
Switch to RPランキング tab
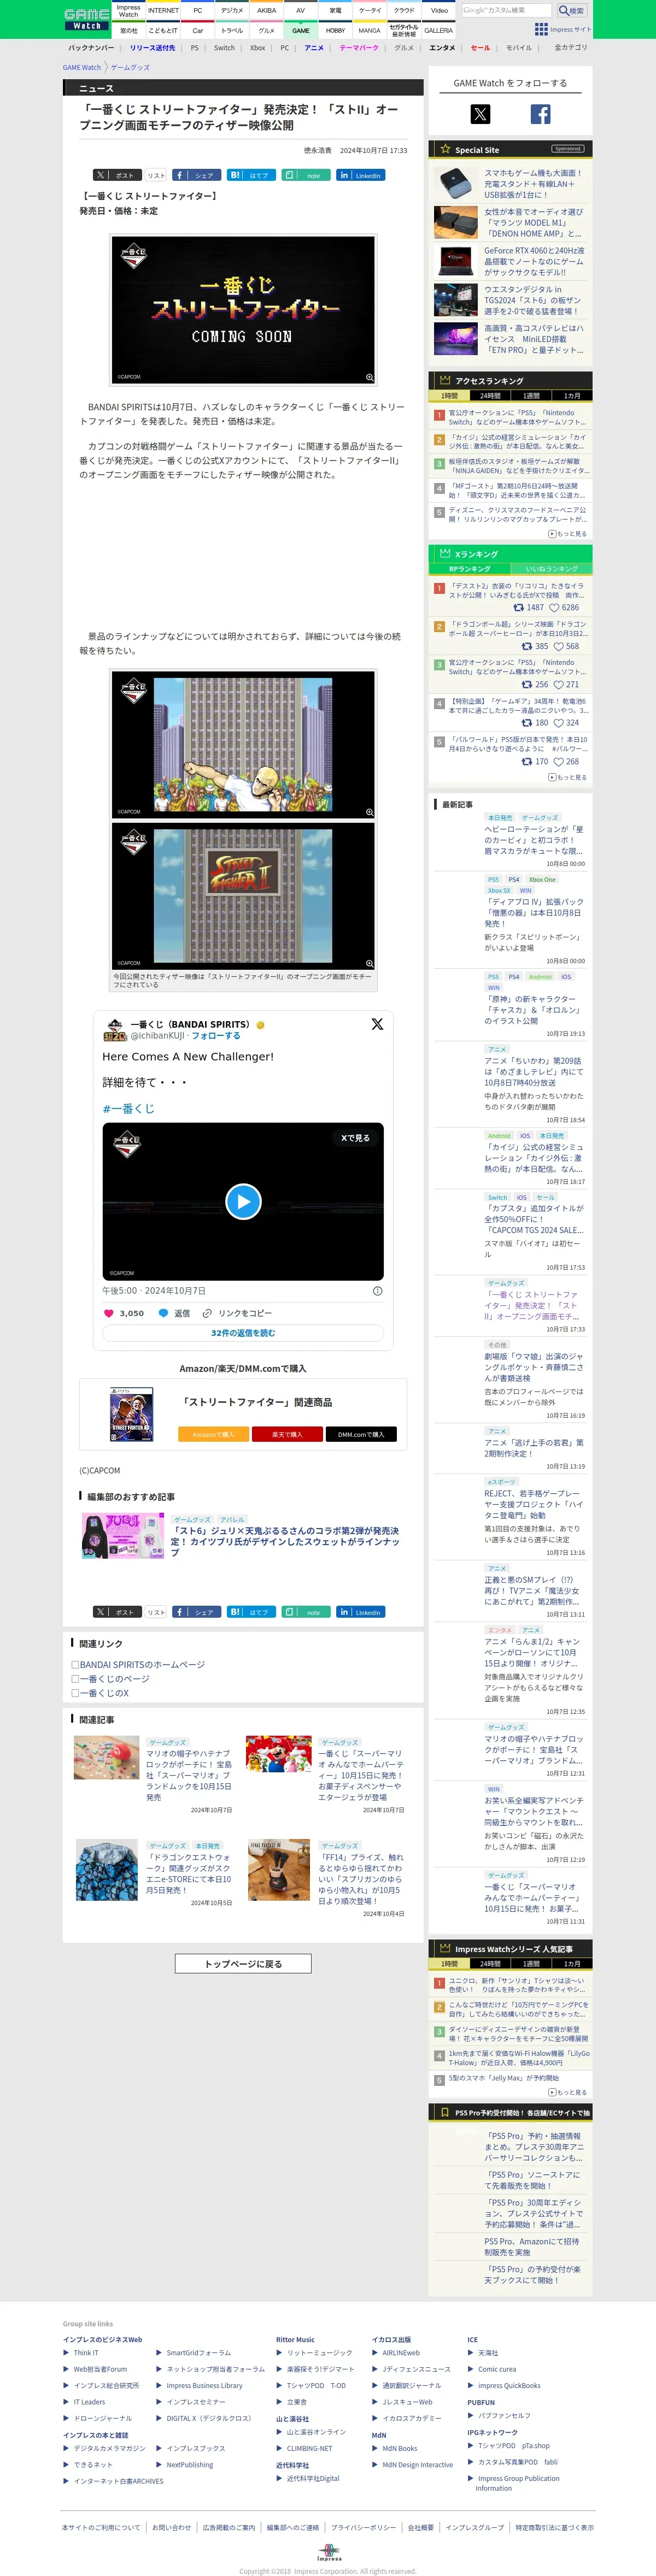pos(470,568)
